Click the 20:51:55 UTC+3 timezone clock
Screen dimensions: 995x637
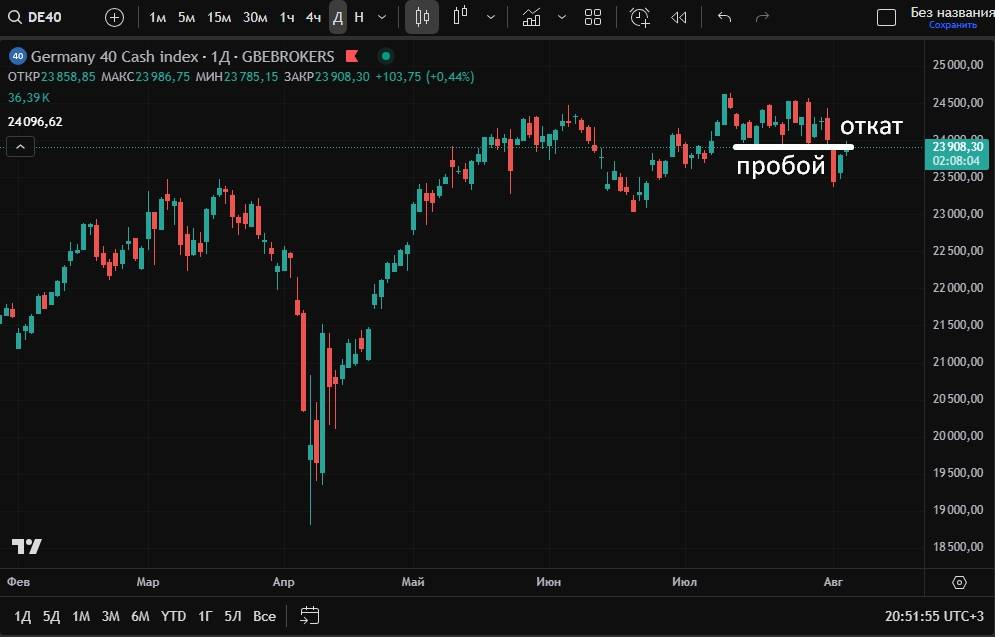click(x=932, y=616)
